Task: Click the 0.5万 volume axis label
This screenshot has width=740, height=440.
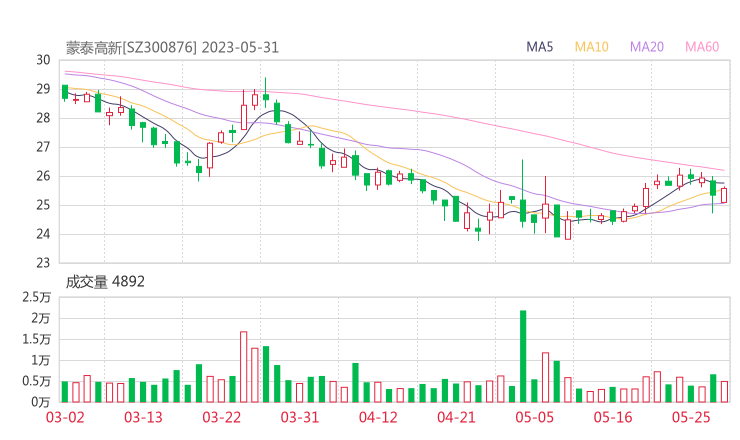Action: (36, 381)
